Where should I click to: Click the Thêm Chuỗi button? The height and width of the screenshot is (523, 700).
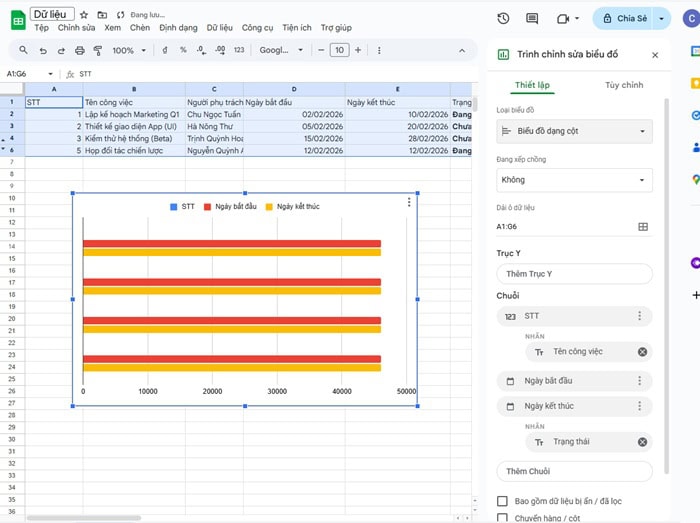coord(574,471)
